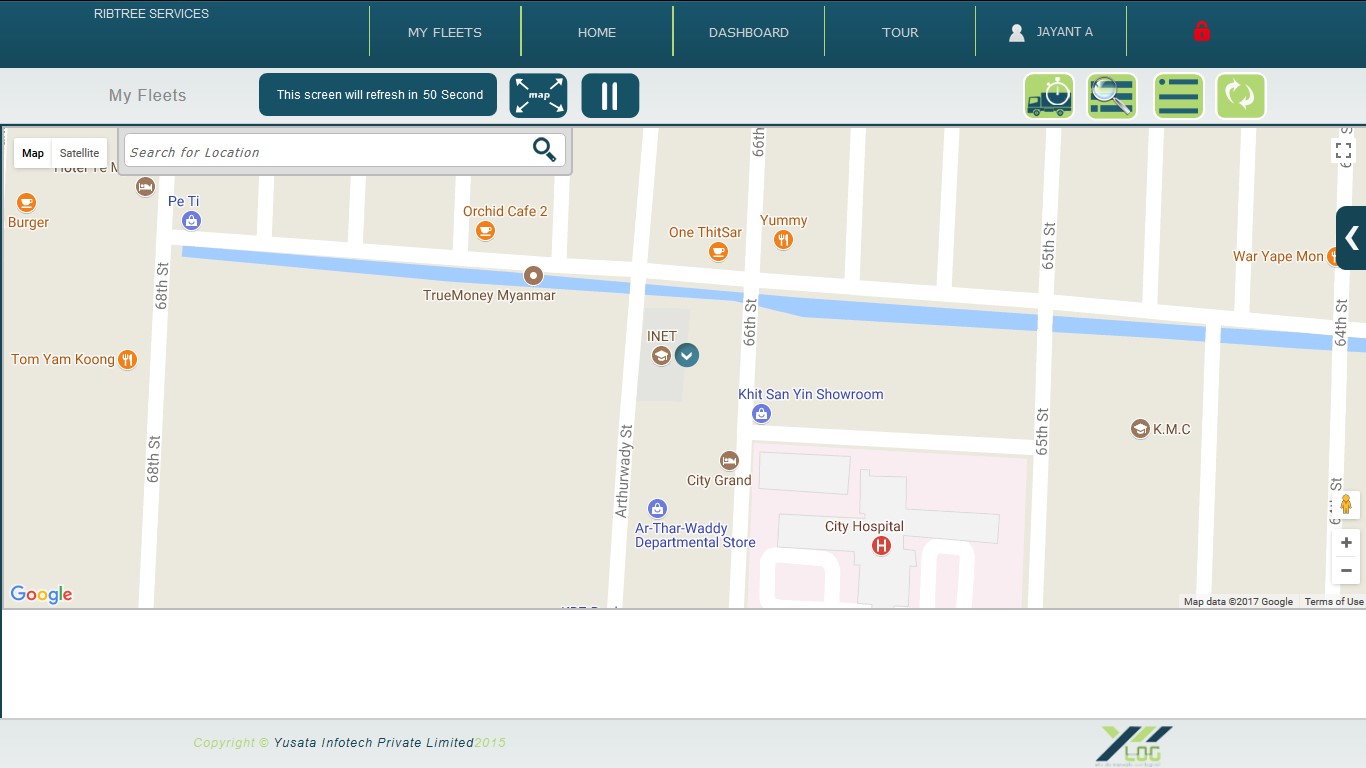Image resolution: width=1366 pixels, height=768 pixels.
Task: Open Terms of Use link
Action: (x=1334, y=601)
